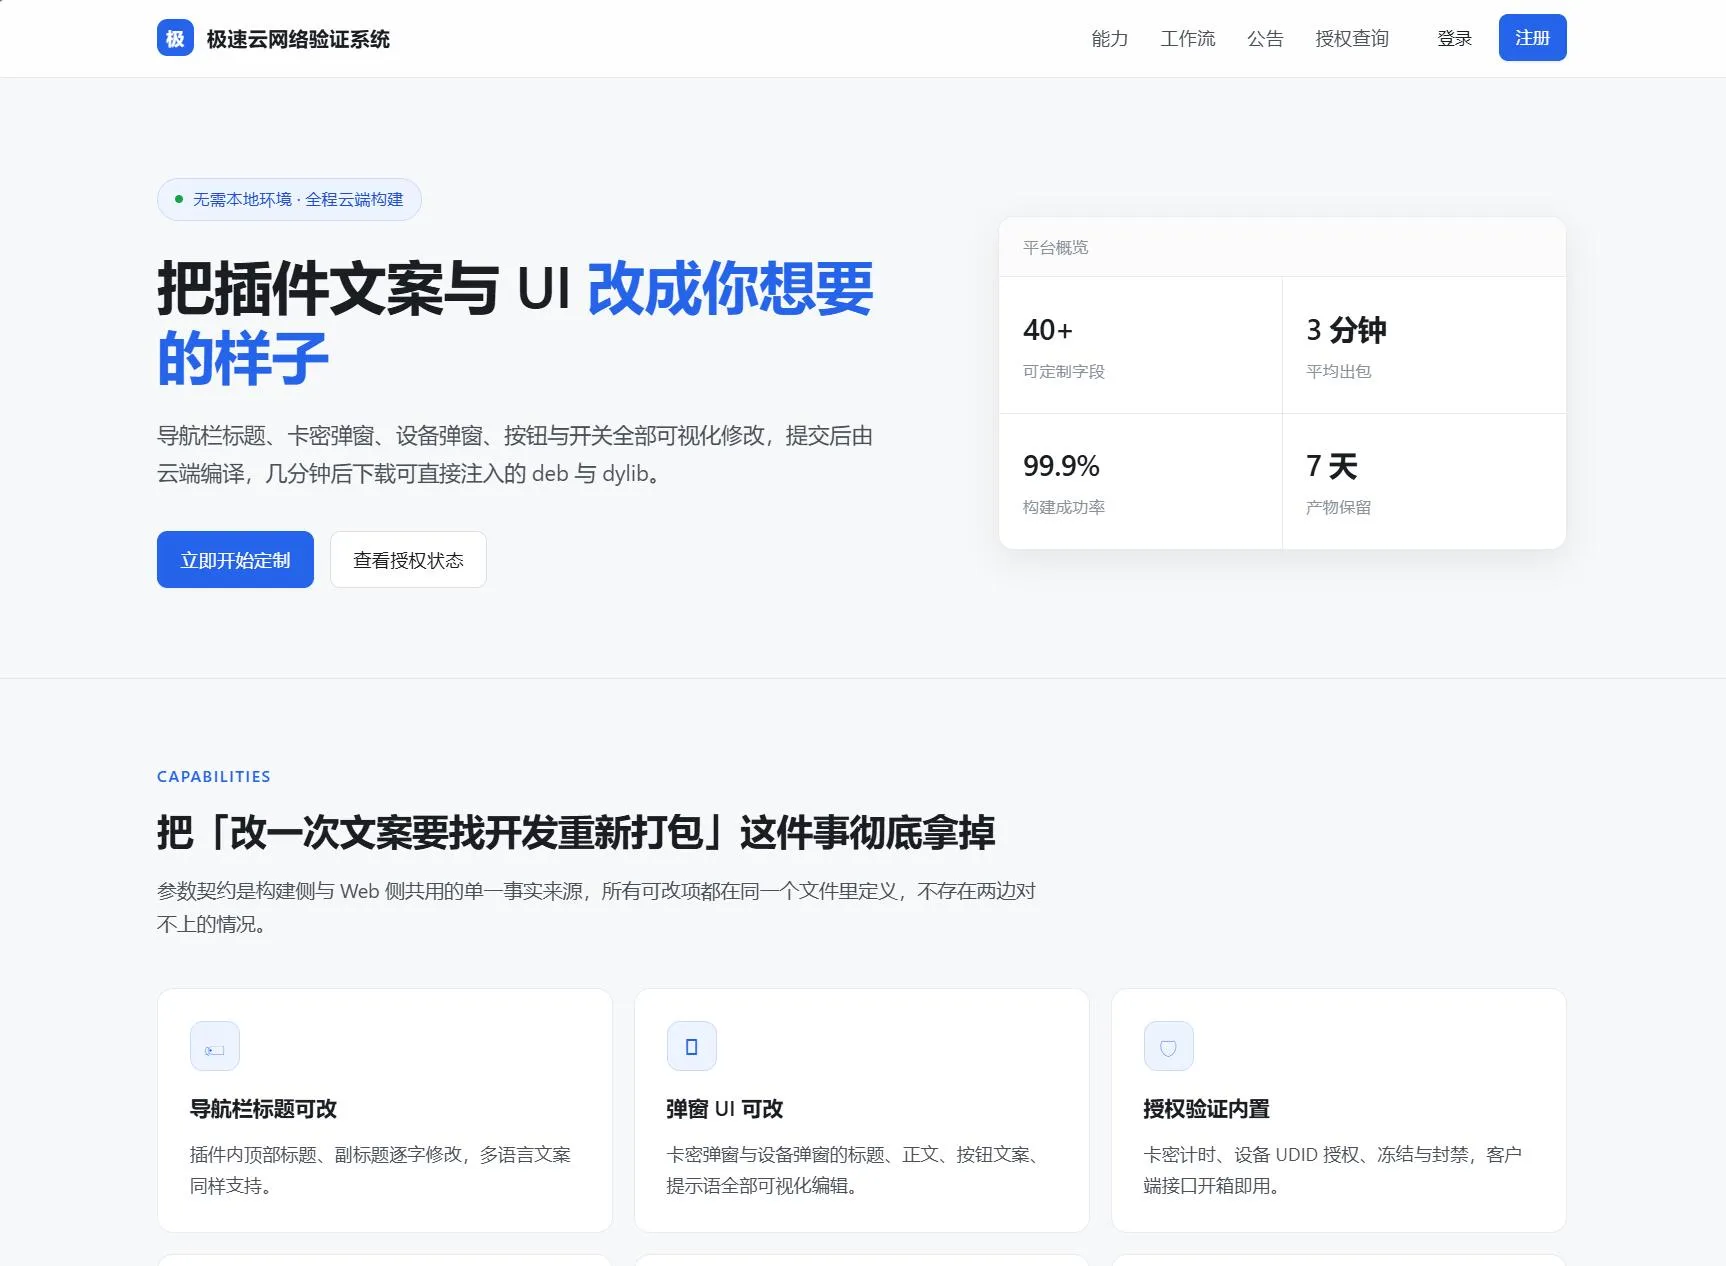Open the 工作流 nav item
Viewport: 1726px width, 1266px height.
1188,38
